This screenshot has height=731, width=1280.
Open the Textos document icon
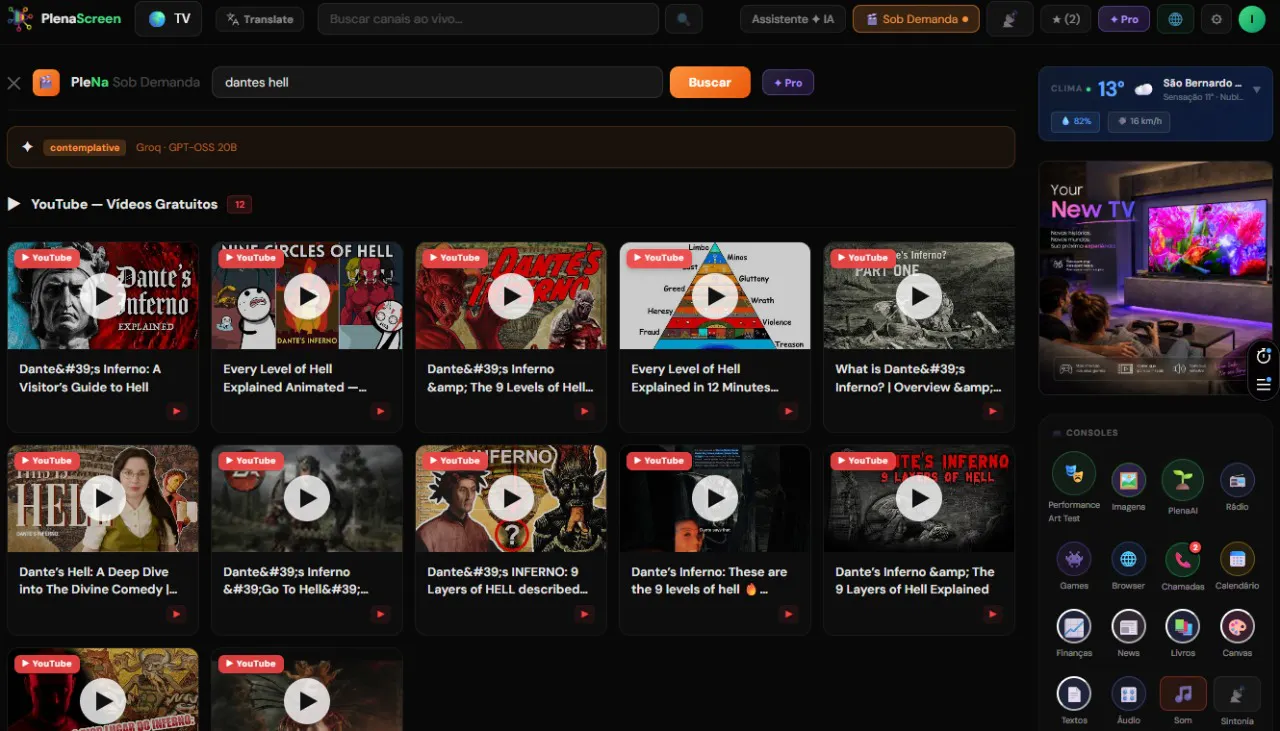coord(1074,694)
